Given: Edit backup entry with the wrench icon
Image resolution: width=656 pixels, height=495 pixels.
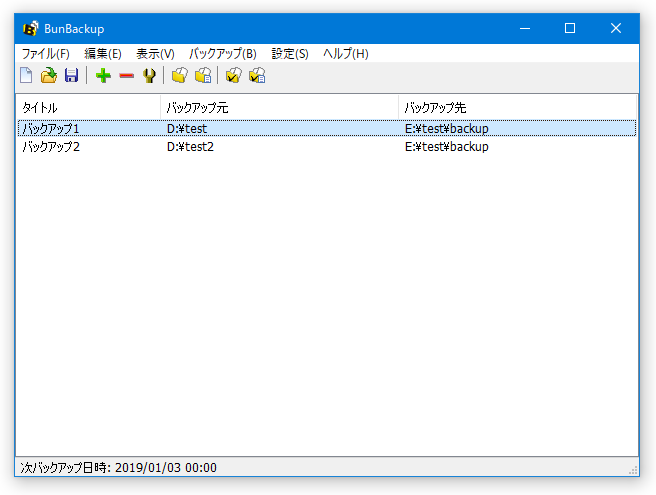Looking at the screenshot, I should (149, 76).
